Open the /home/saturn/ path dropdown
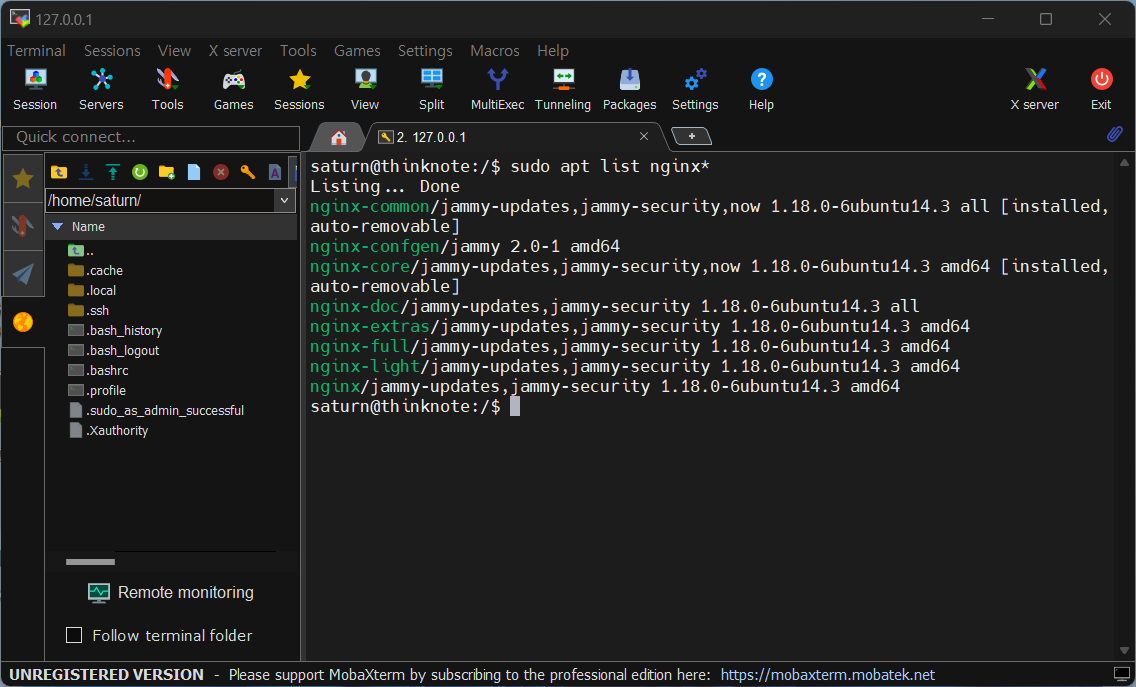1136x687 pixels. pyautogui.click(x=285, y=200)
